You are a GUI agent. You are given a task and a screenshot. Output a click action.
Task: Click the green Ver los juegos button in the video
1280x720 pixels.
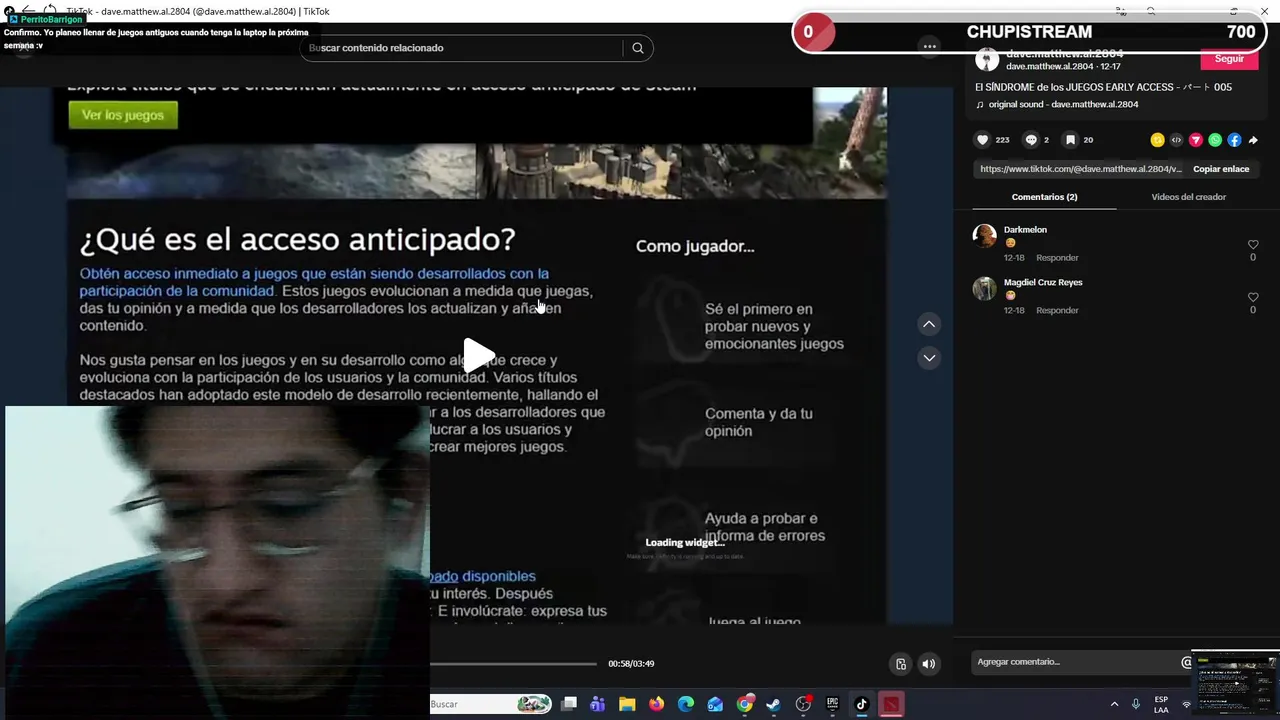click(123, 115)
